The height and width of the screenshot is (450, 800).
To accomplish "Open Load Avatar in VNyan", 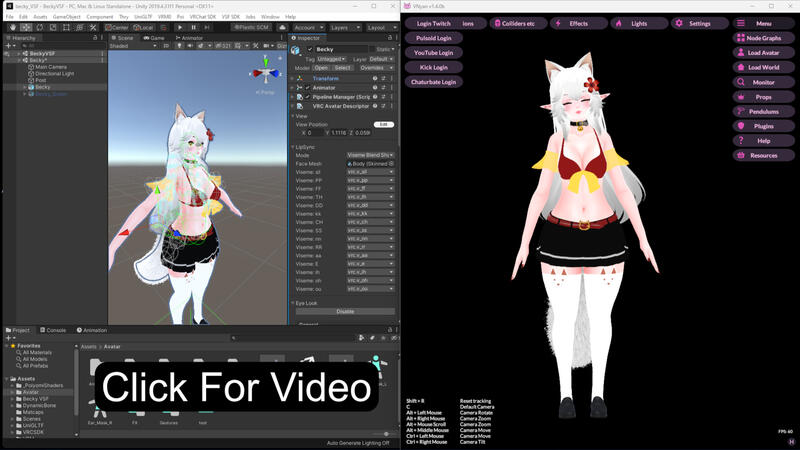I will point(763,53).
